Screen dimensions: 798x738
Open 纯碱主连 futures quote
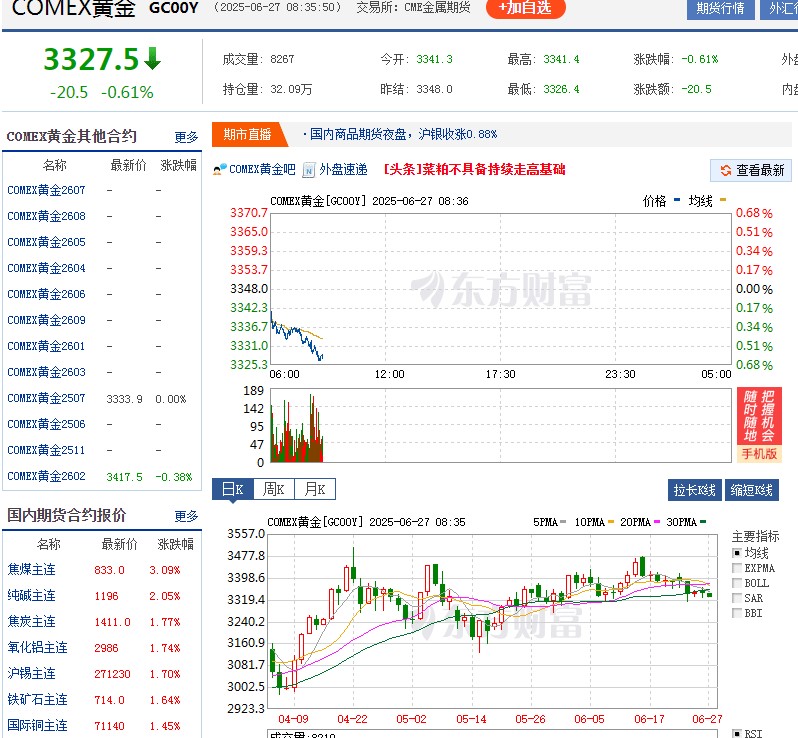[32, 595]
